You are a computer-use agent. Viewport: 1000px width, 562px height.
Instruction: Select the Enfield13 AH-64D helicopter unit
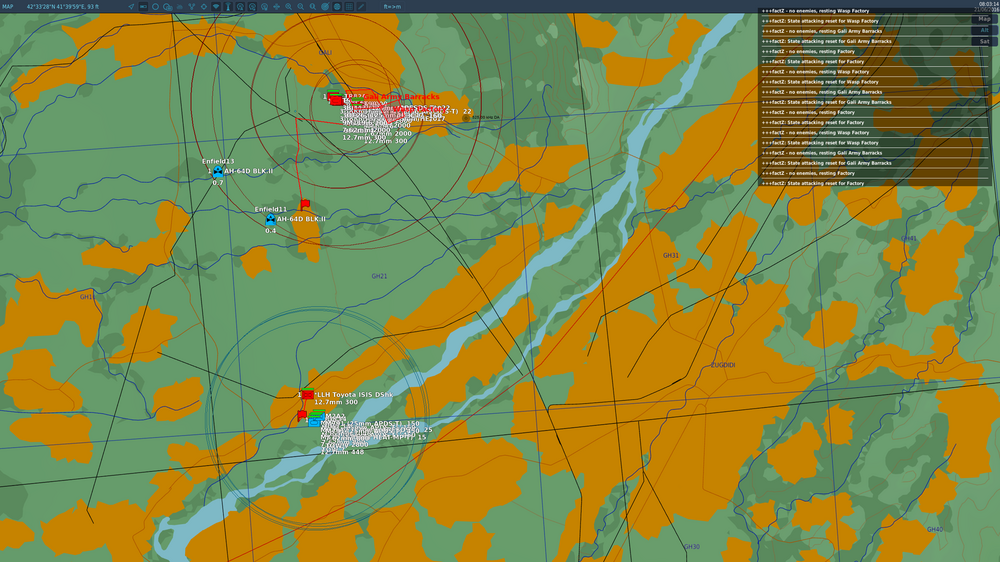(x=218, y=171)
